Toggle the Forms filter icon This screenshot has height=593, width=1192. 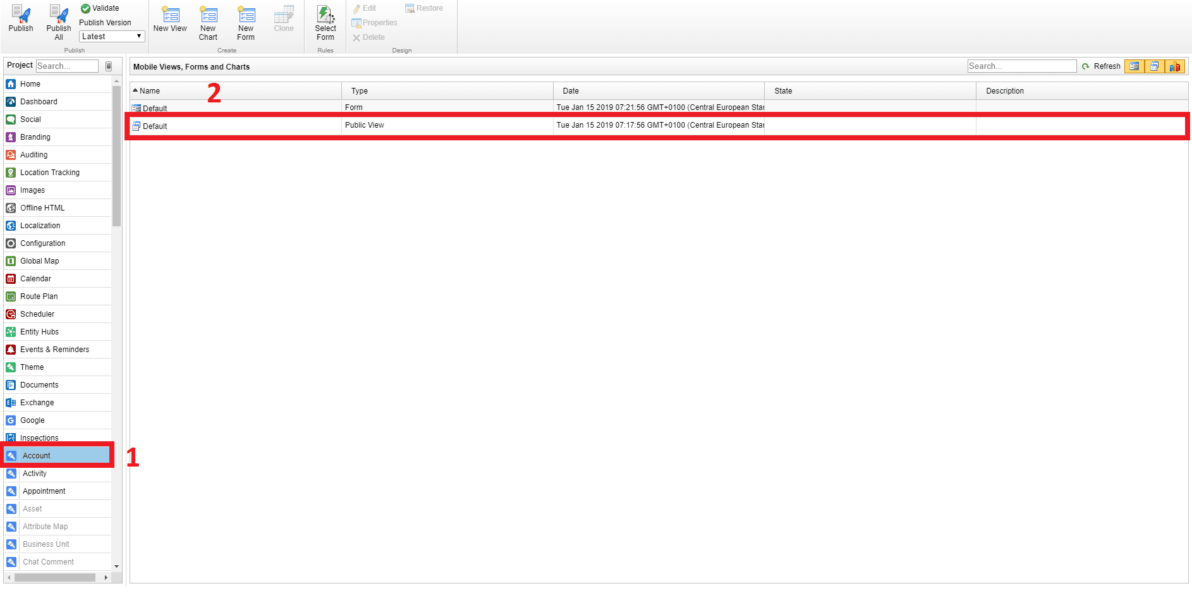(x=1154, y=66)
